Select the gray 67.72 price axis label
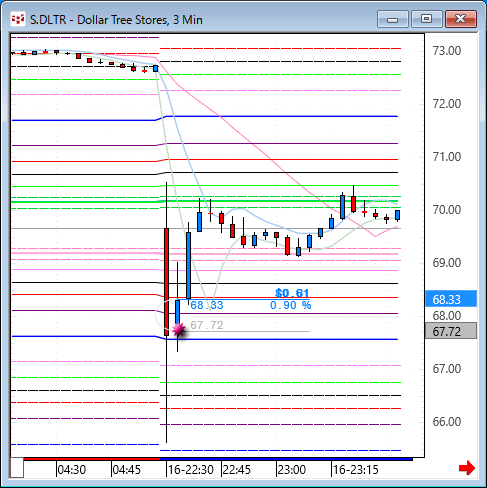 click(451, 331)
